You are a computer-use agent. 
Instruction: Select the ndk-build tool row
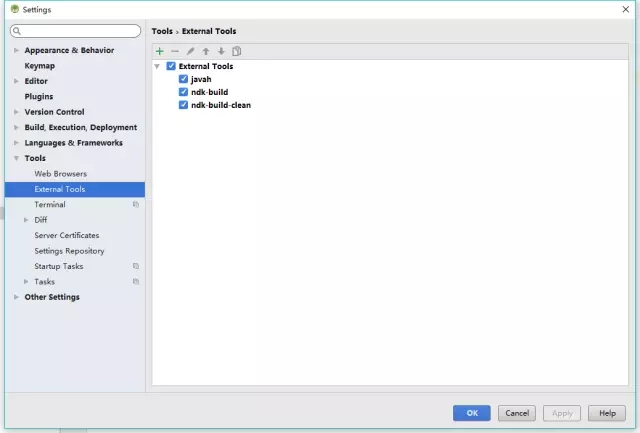point(209,92)
